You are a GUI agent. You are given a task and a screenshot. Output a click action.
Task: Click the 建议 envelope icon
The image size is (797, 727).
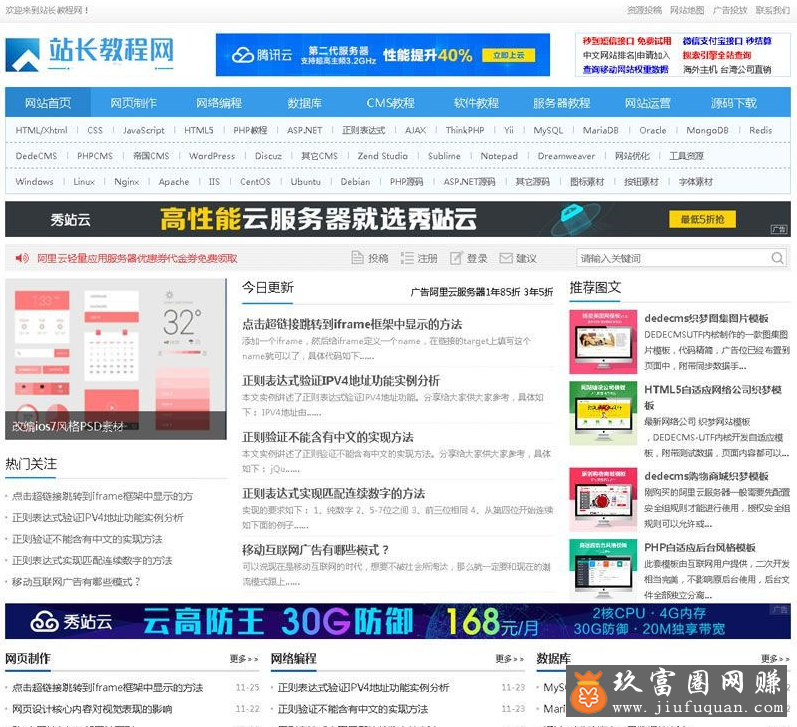click(506, 258)
